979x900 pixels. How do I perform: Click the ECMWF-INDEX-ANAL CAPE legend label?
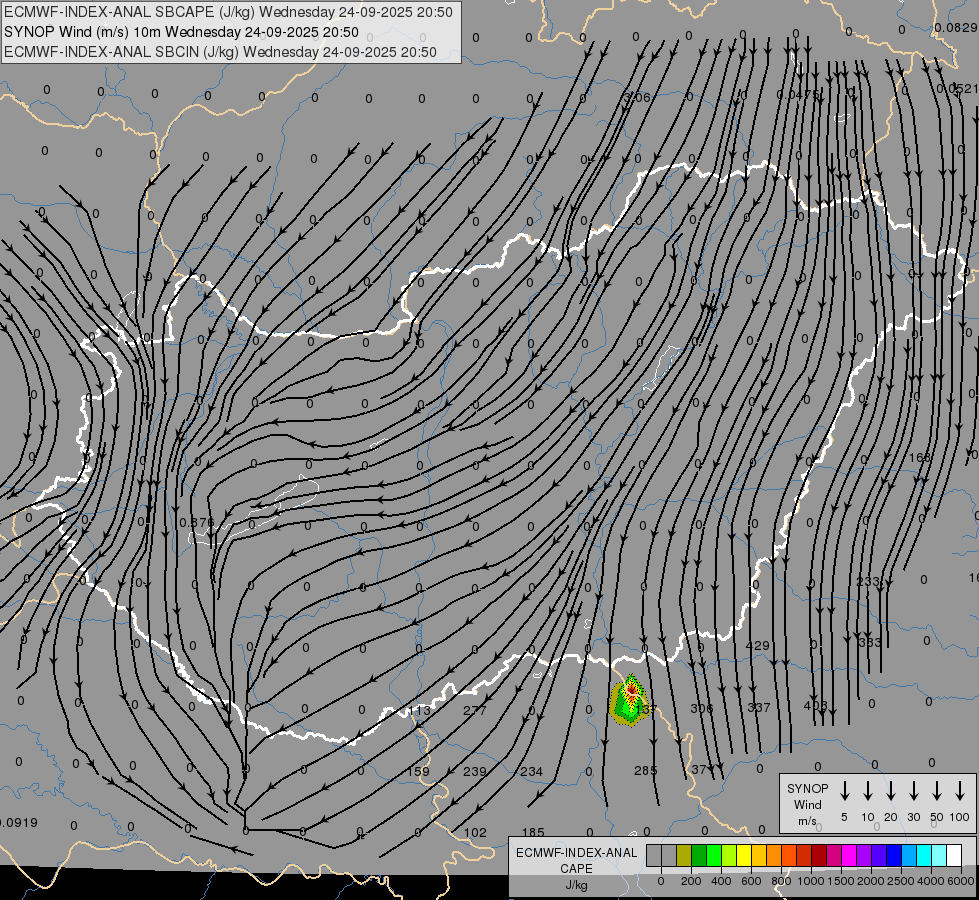pyautogui.click(x=576, y=860)
